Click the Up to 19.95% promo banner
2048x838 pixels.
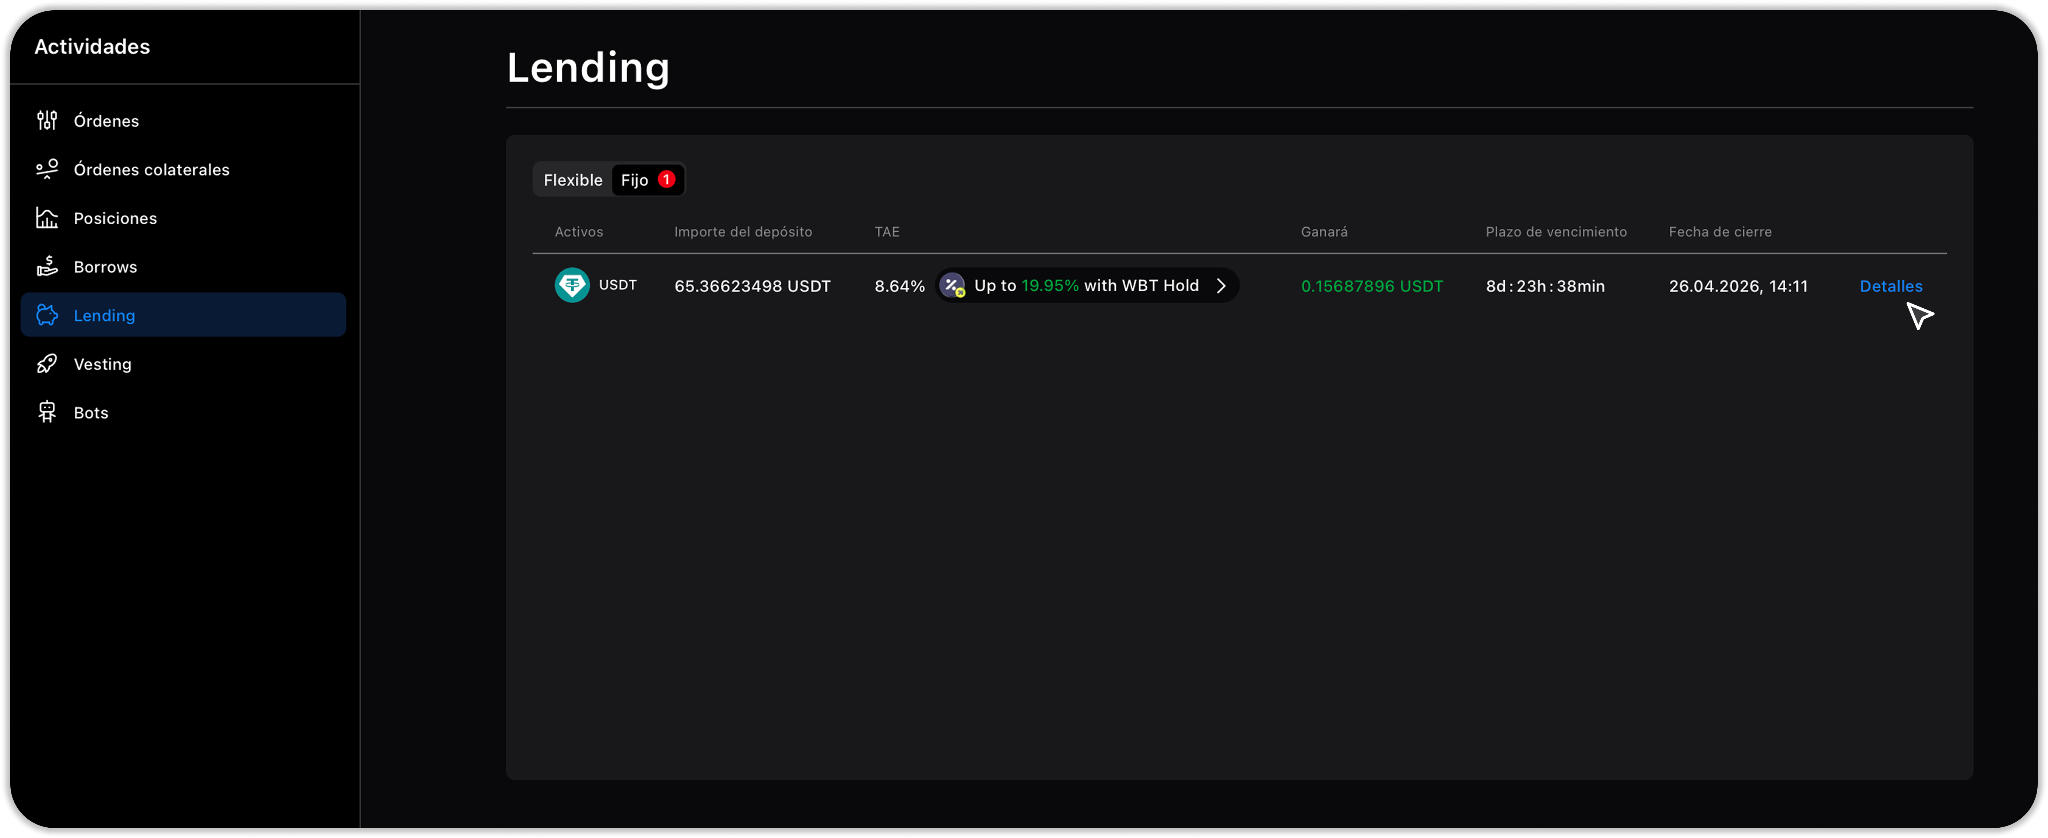pos(1086,286)
